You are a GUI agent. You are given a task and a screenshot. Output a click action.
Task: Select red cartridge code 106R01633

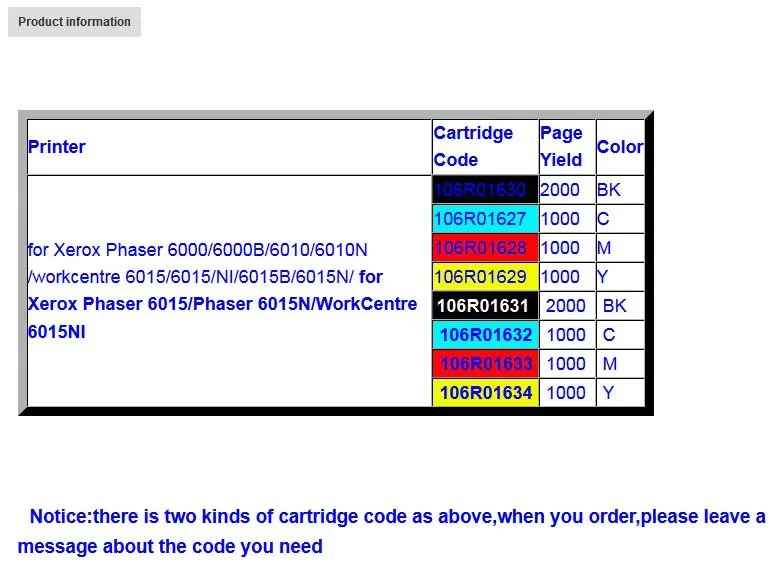coord(486,363)
